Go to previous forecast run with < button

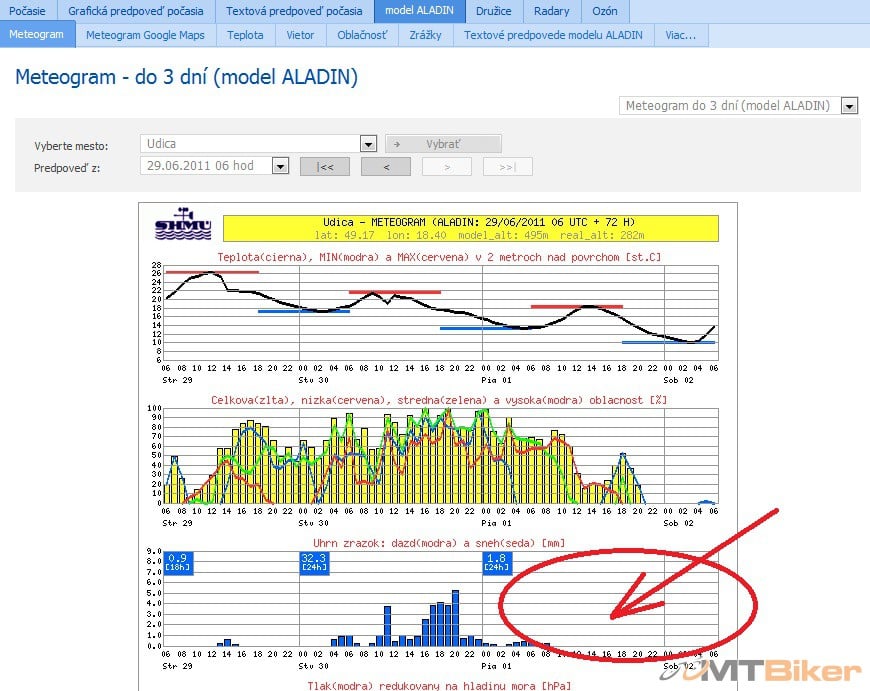[385, 166]
